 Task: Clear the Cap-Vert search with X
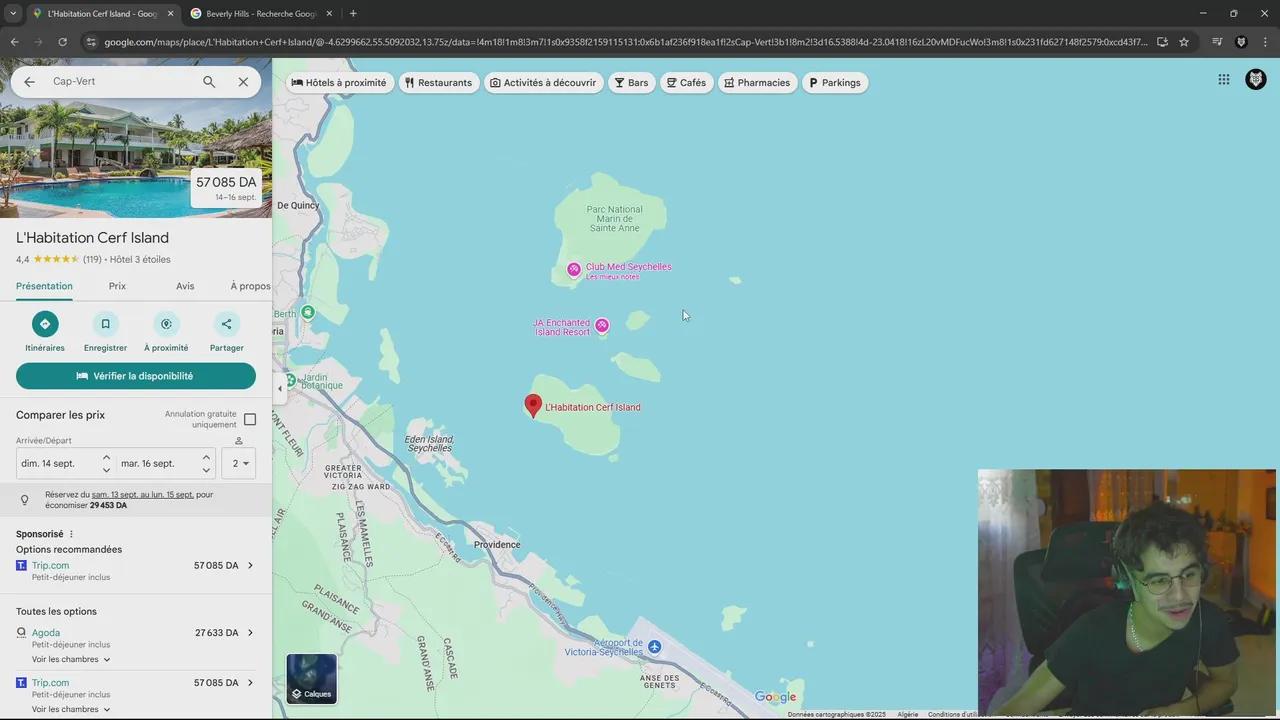tap(243, 82)
